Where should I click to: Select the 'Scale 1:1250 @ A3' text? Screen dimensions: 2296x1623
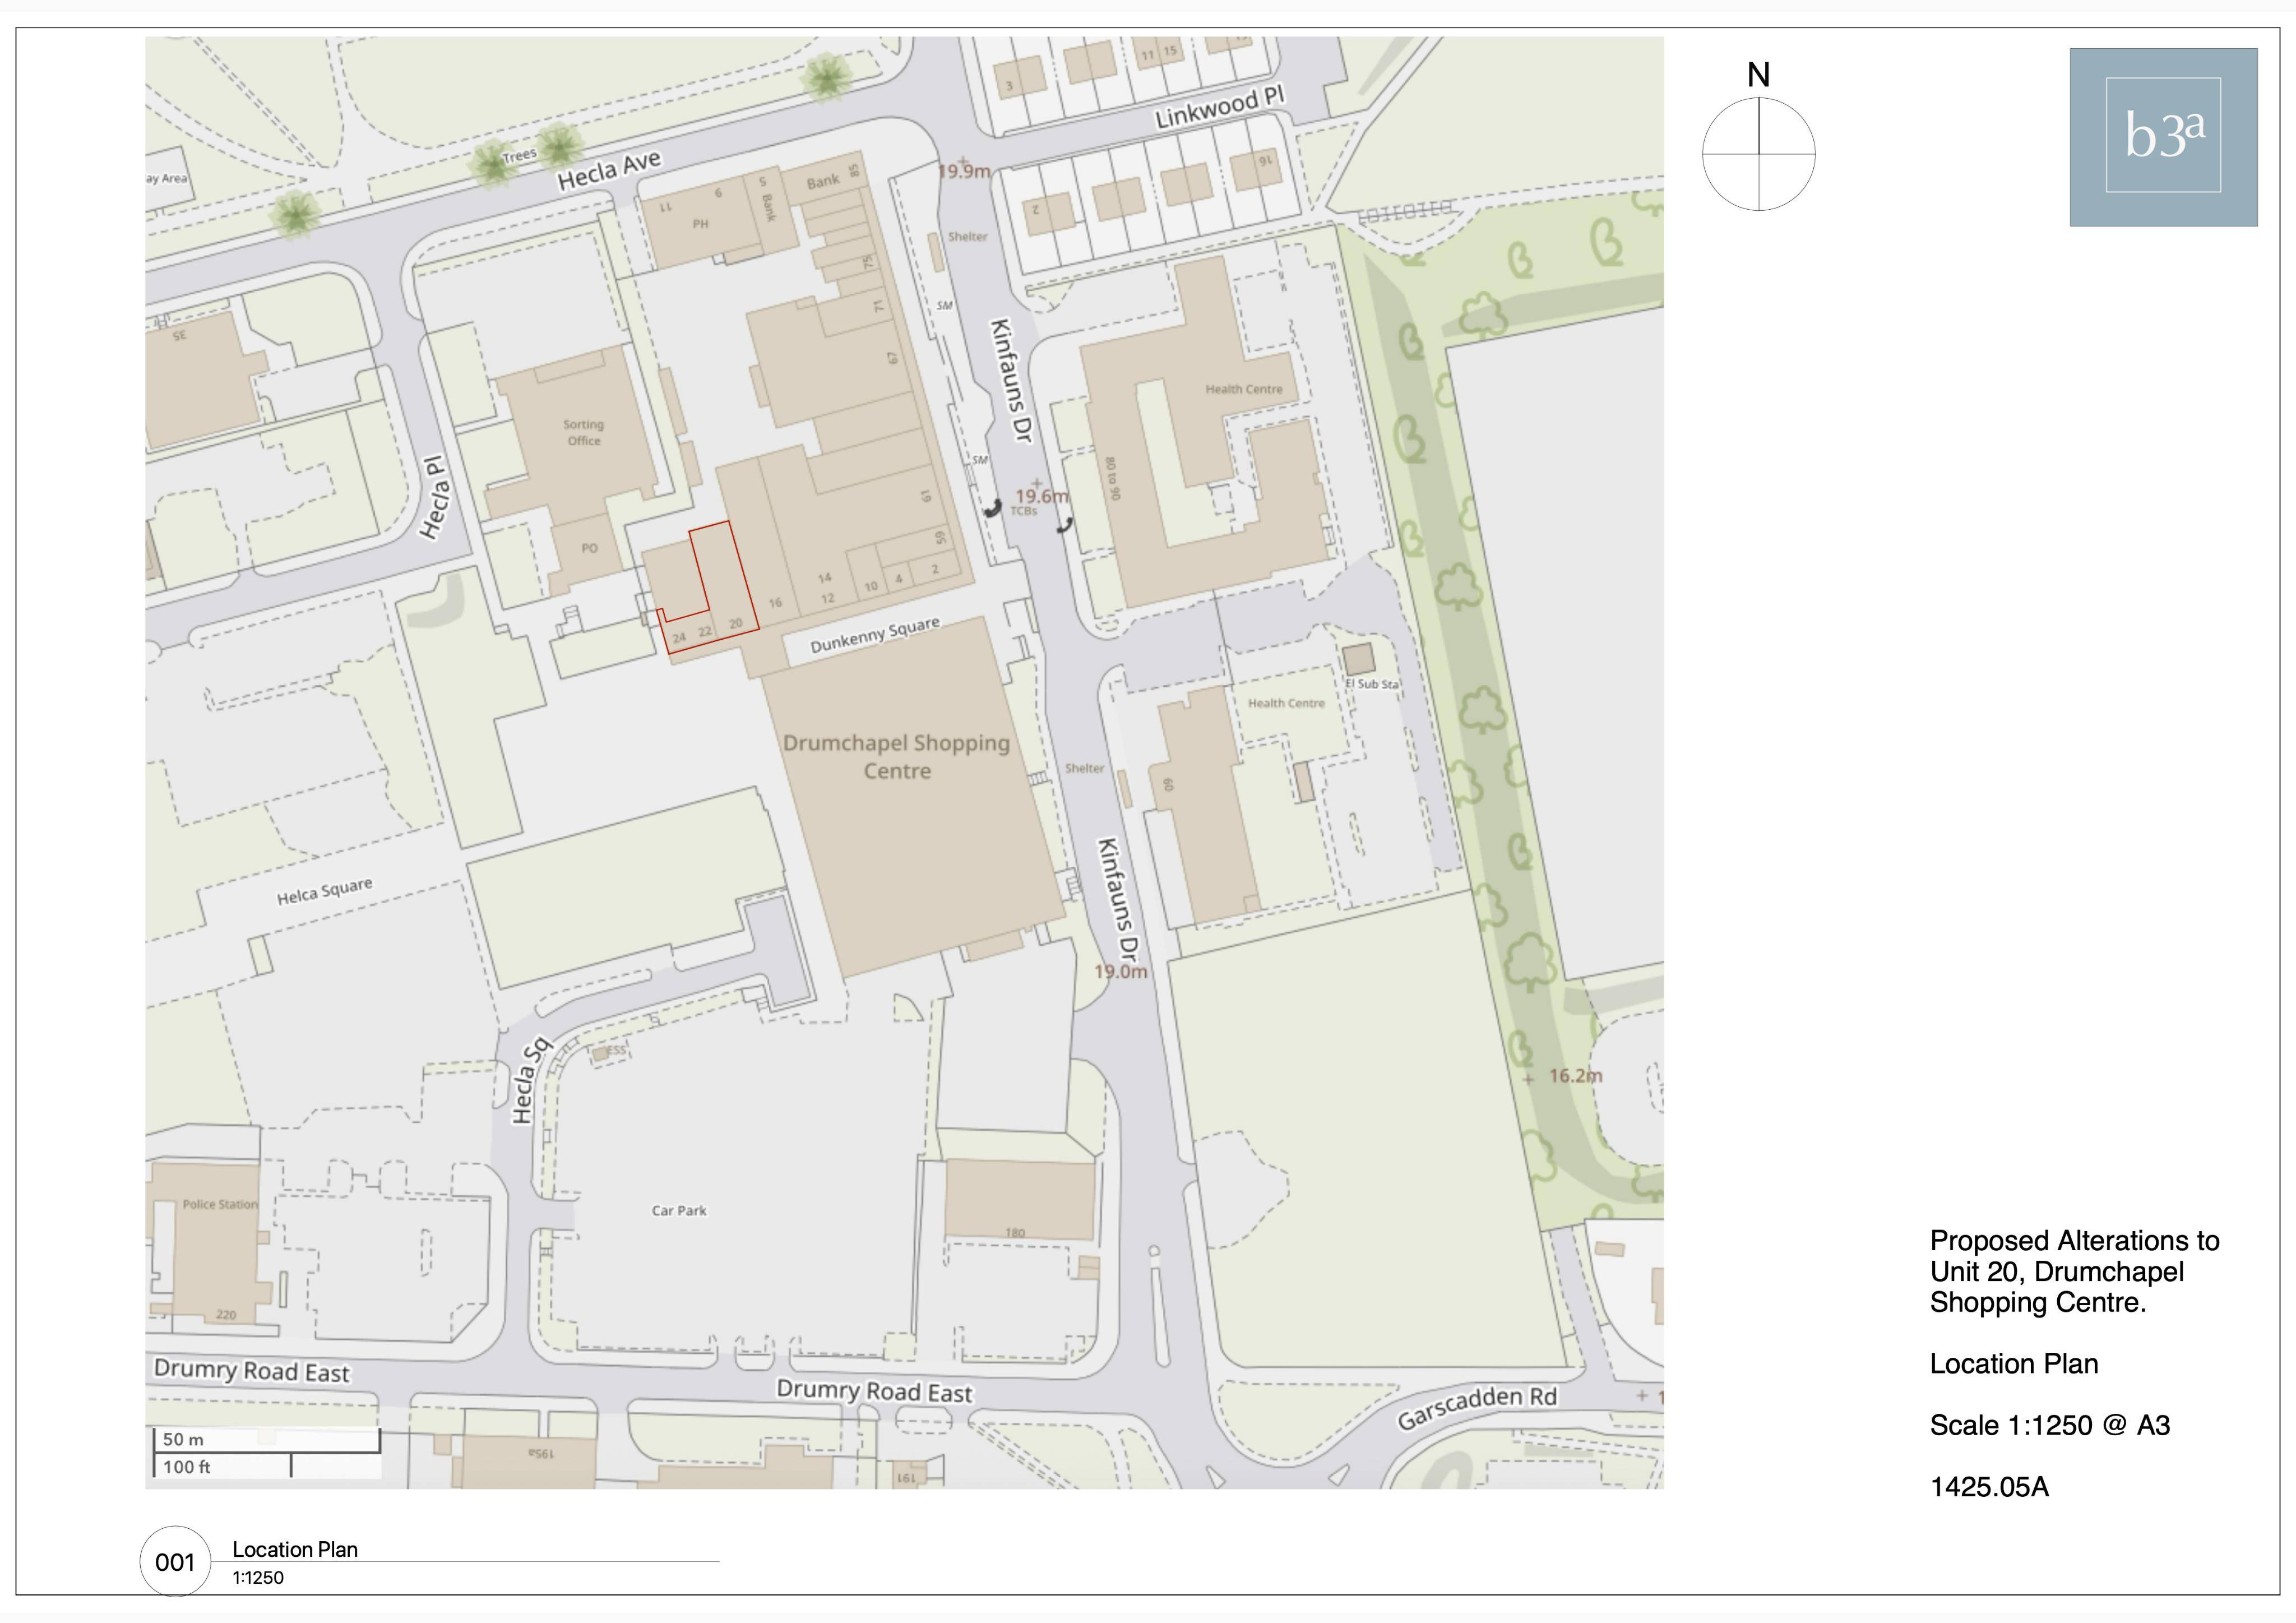pyautogui.click(x=2050, y=1425)
